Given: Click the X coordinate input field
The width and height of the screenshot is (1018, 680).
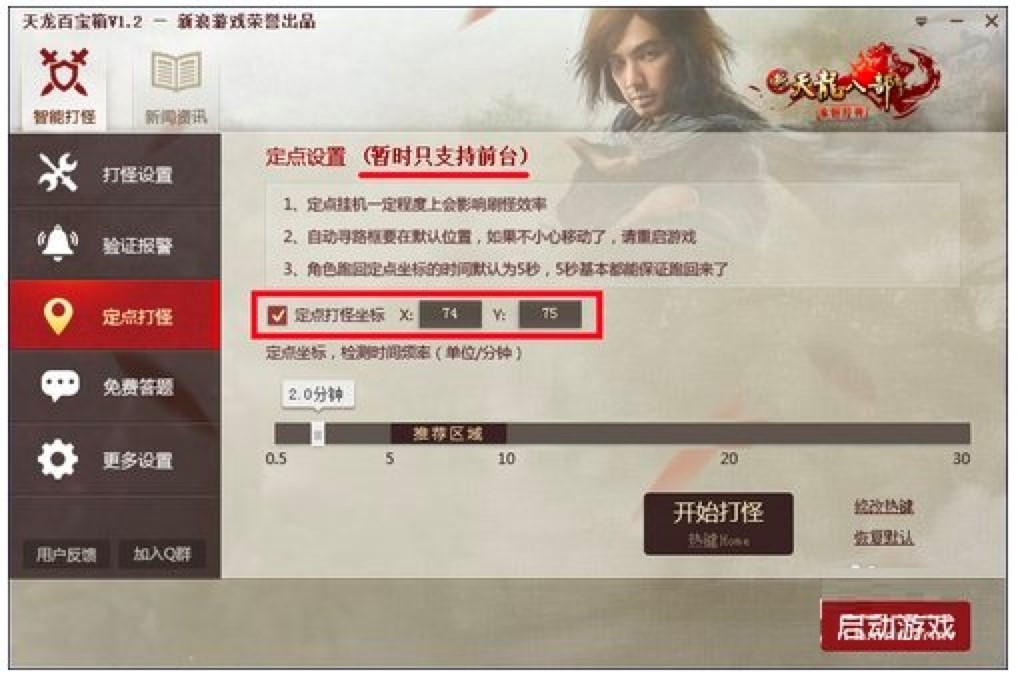Looking at the screenshot, I should pyautogui.click(x=451, y=314).
